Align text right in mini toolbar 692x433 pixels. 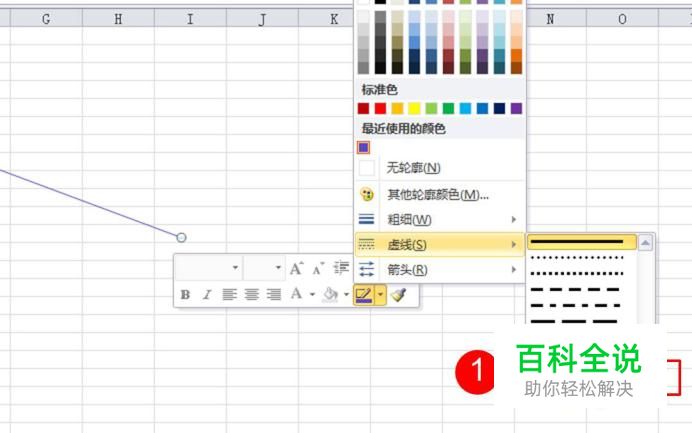click(274, 294)
